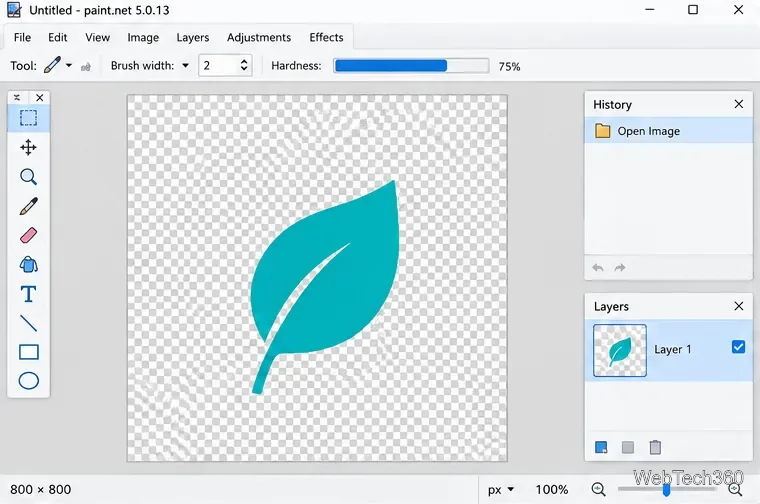Close the floating toolbox window

40,97
